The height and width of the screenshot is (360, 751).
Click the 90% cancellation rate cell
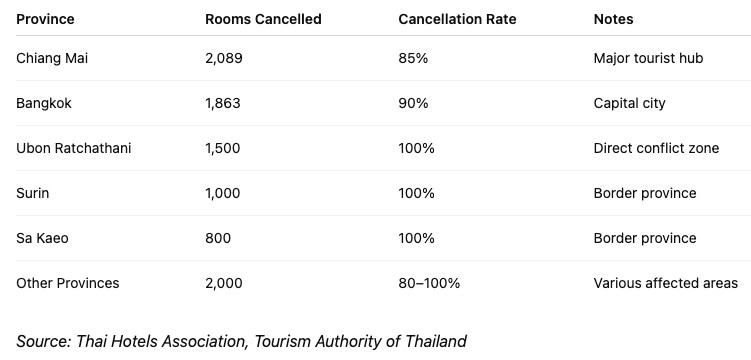click(x=413, y=103)
